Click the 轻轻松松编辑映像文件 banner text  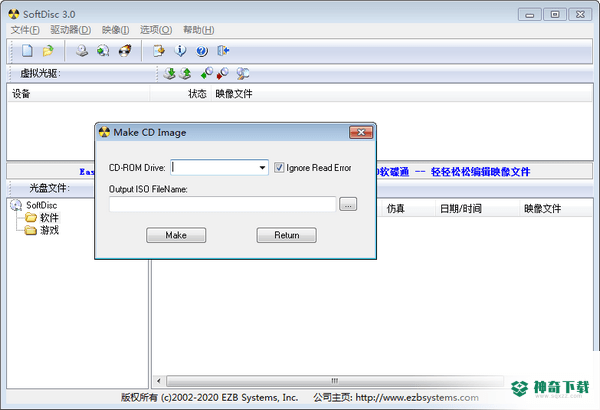[x=480, y=172]
